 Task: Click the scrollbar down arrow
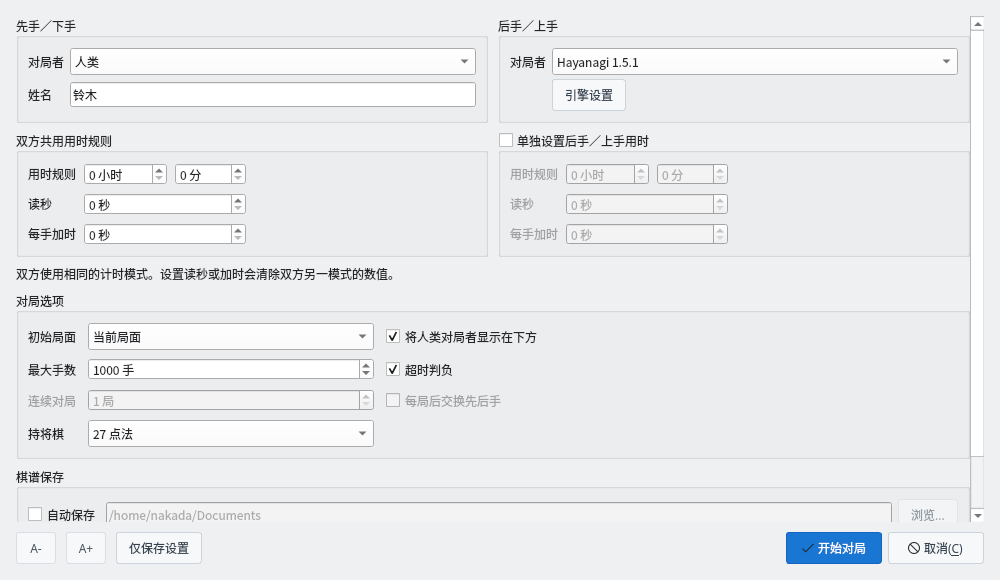(x=977, y=515)
